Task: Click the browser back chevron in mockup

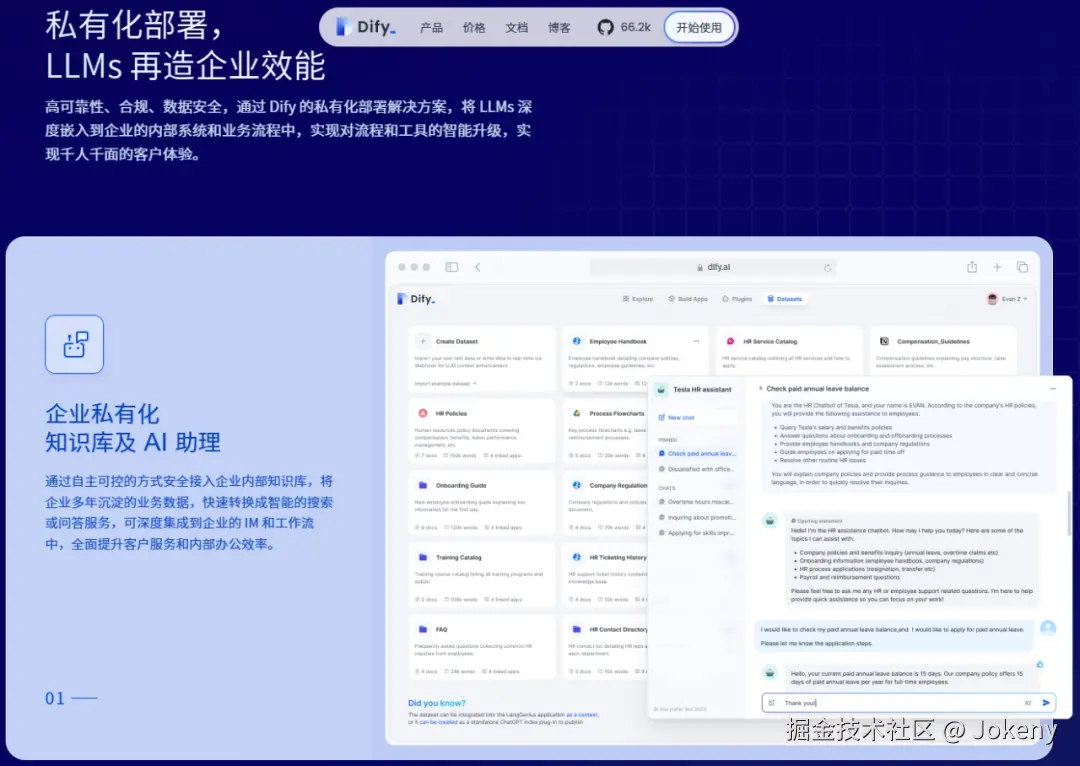Action: (x=477, y=267)
